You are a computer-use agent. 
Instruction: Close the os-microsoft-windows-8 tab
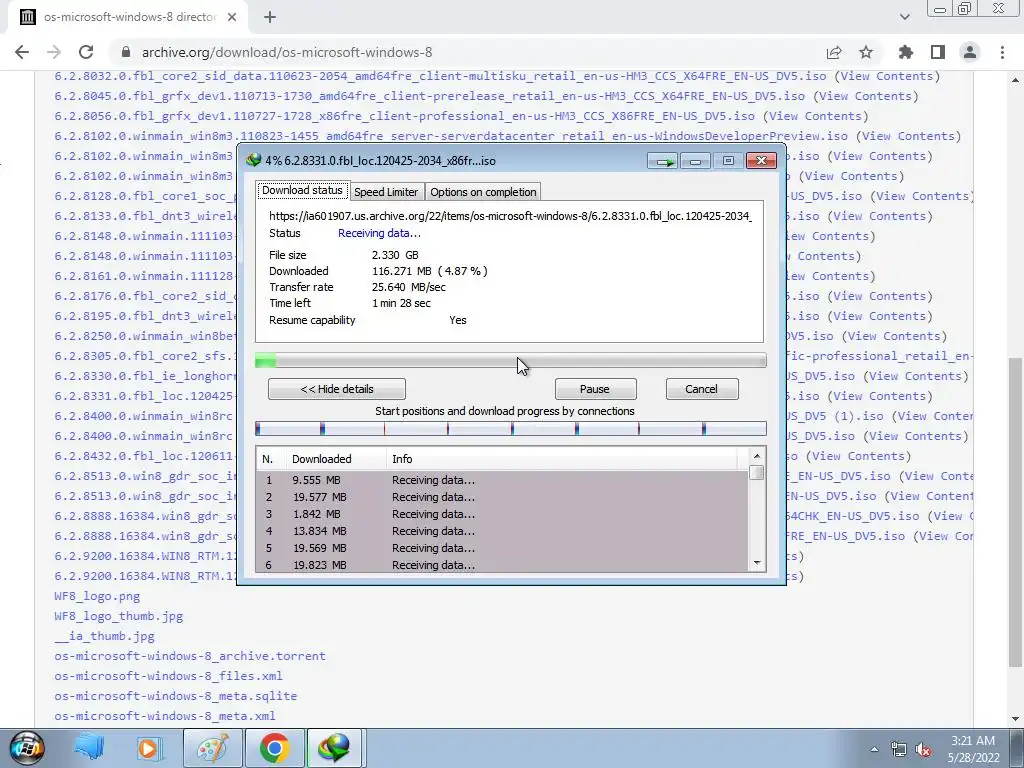click(x=232, y=18)
